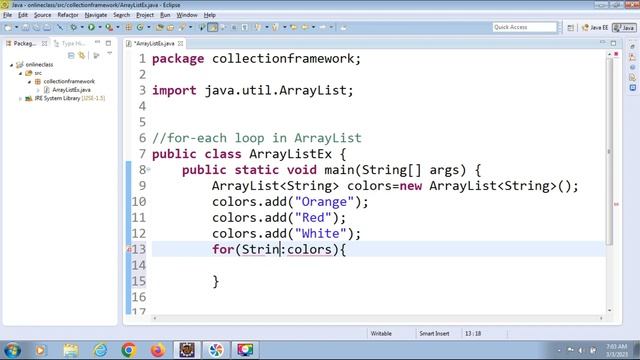Click the New Java Package icon
Viewport: 640px width, 360px height.
129,27
